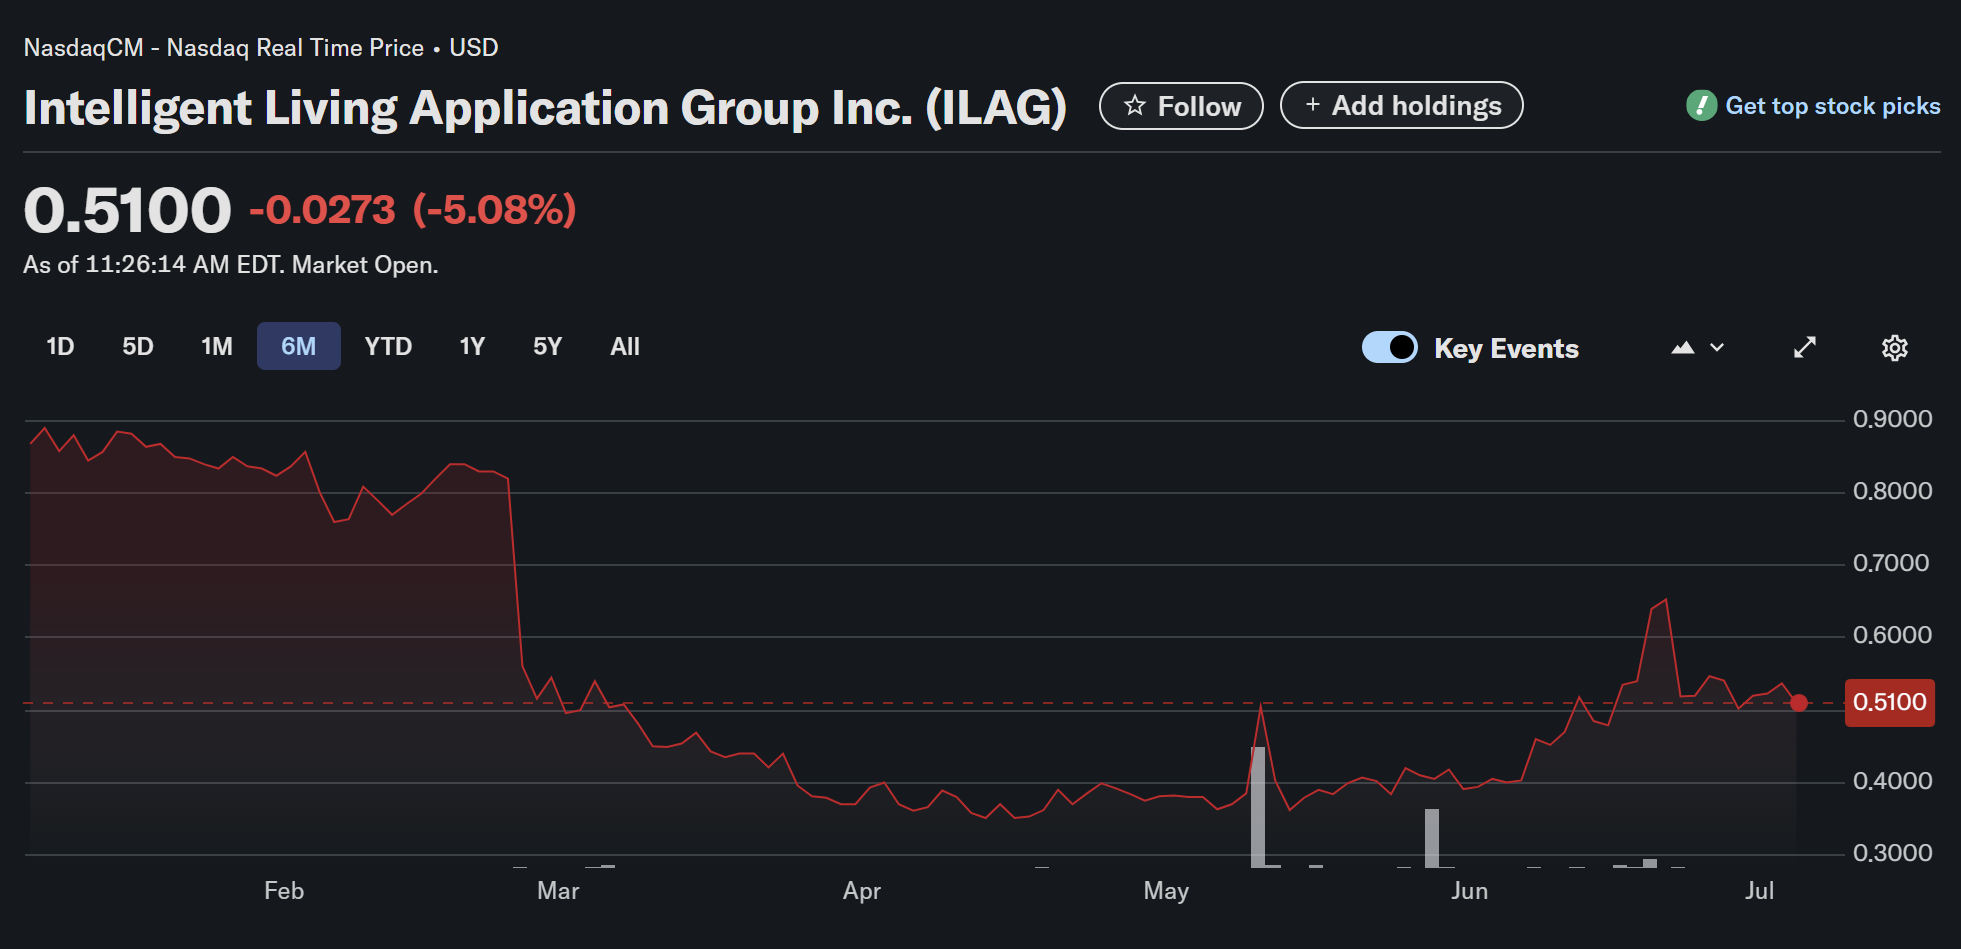The height and width of the screenshot is (949, 1961).
Task: Toggle the Key Events switch
Action: coord(1389,347)
